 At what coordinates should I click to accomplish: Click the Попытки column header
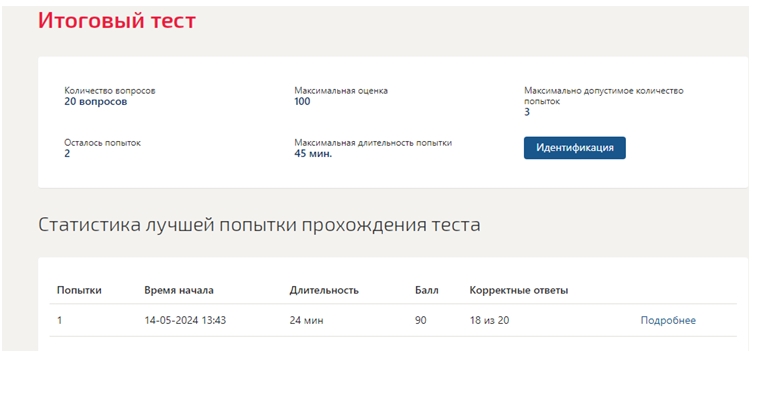point(79,290)
